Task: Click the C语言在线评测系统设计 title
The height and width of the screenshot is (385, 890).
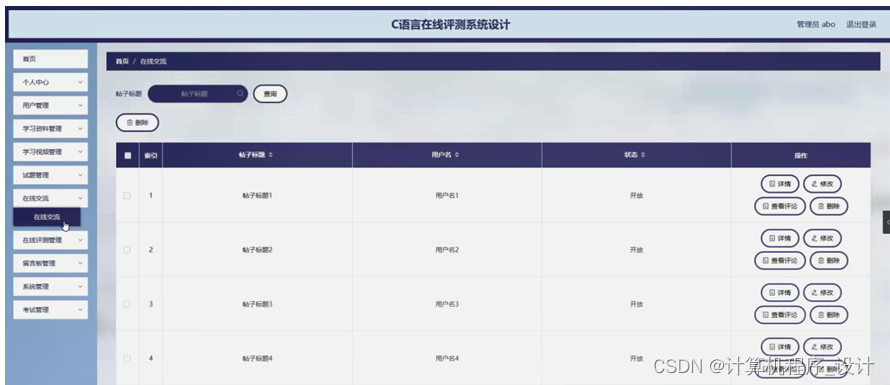Action: pyautogui.click(x=451, y=25)
